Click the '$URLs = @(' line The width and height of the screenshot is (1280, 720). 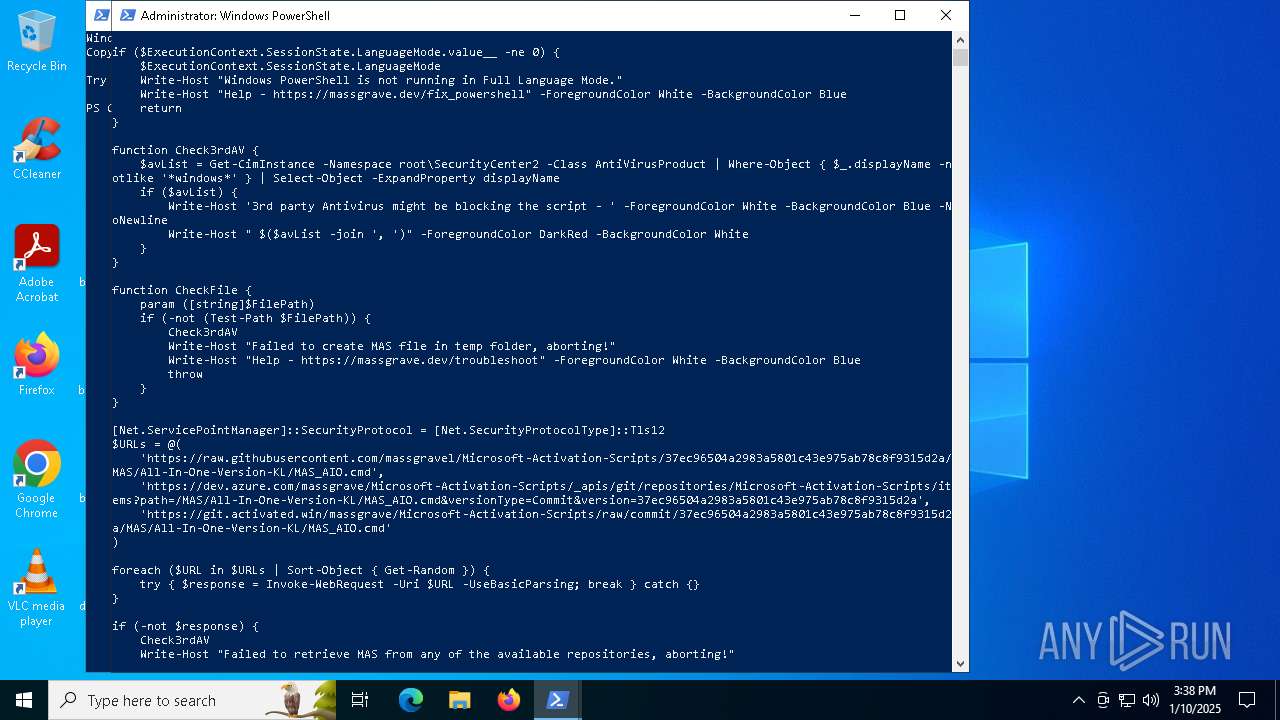click(x=147, y=444)
